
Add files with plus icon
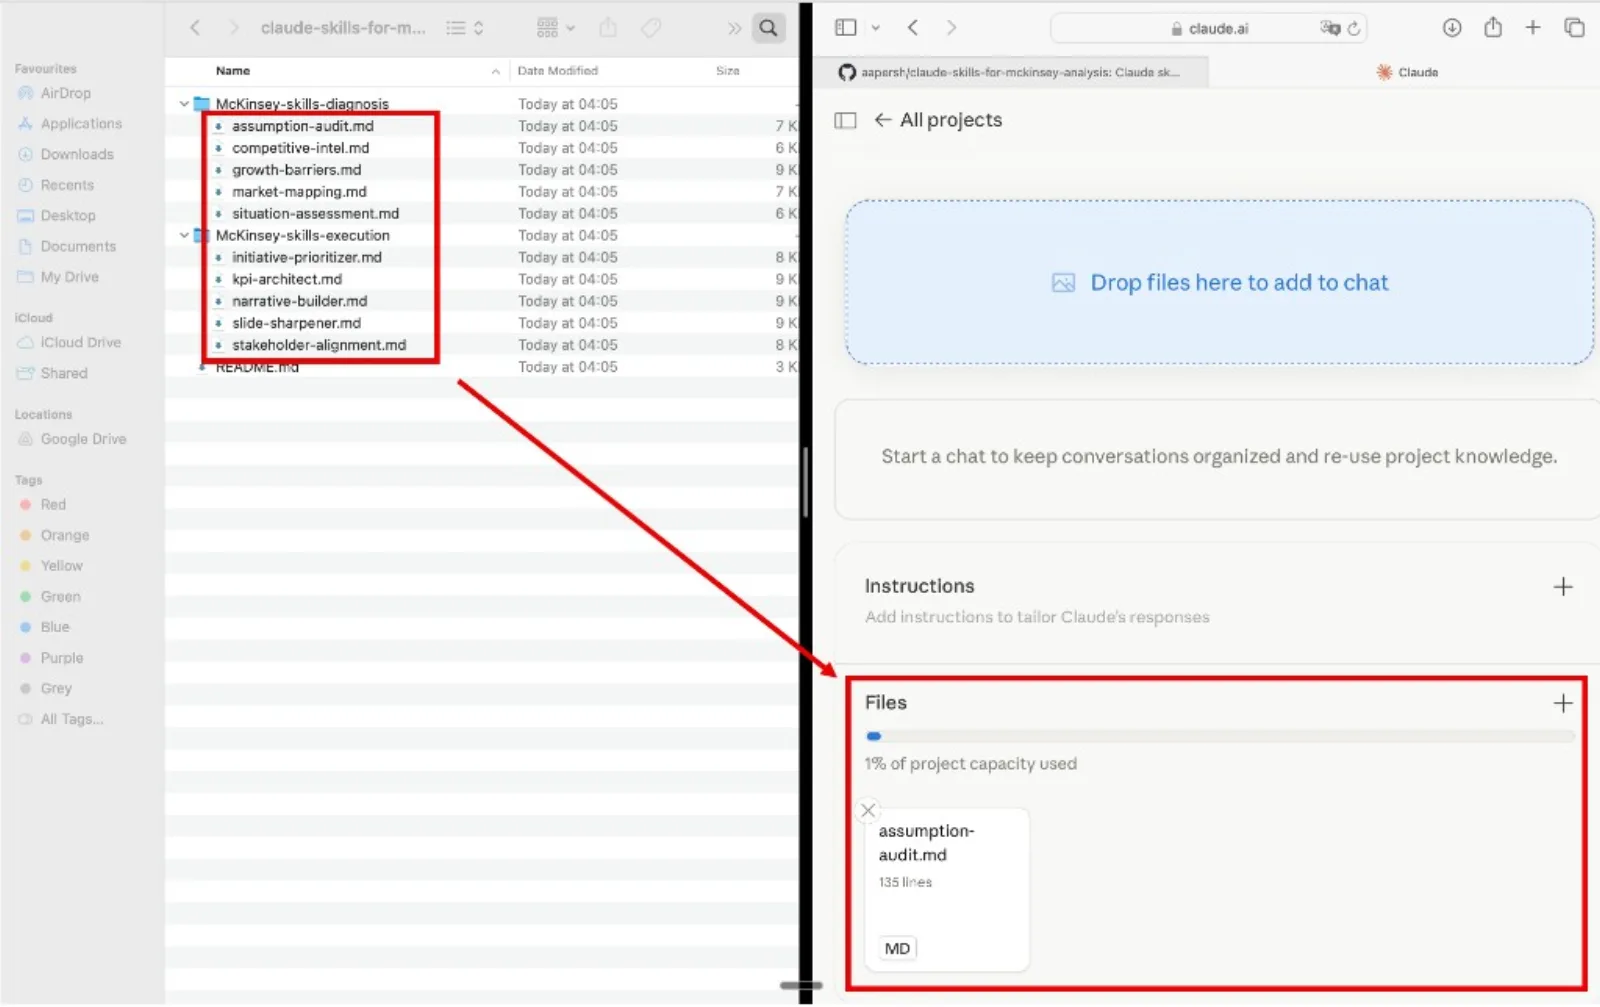pyautogui.click(x=1563, y=704)
